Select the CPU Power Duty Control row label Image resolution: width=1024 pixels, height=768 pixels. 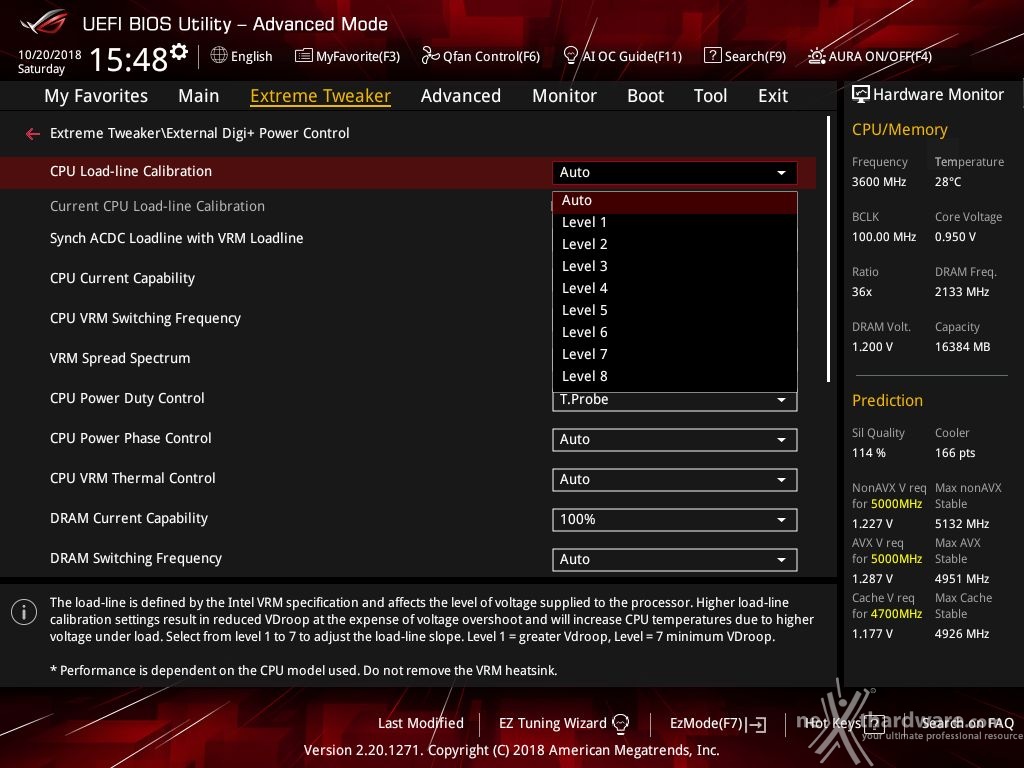[127, 398]
